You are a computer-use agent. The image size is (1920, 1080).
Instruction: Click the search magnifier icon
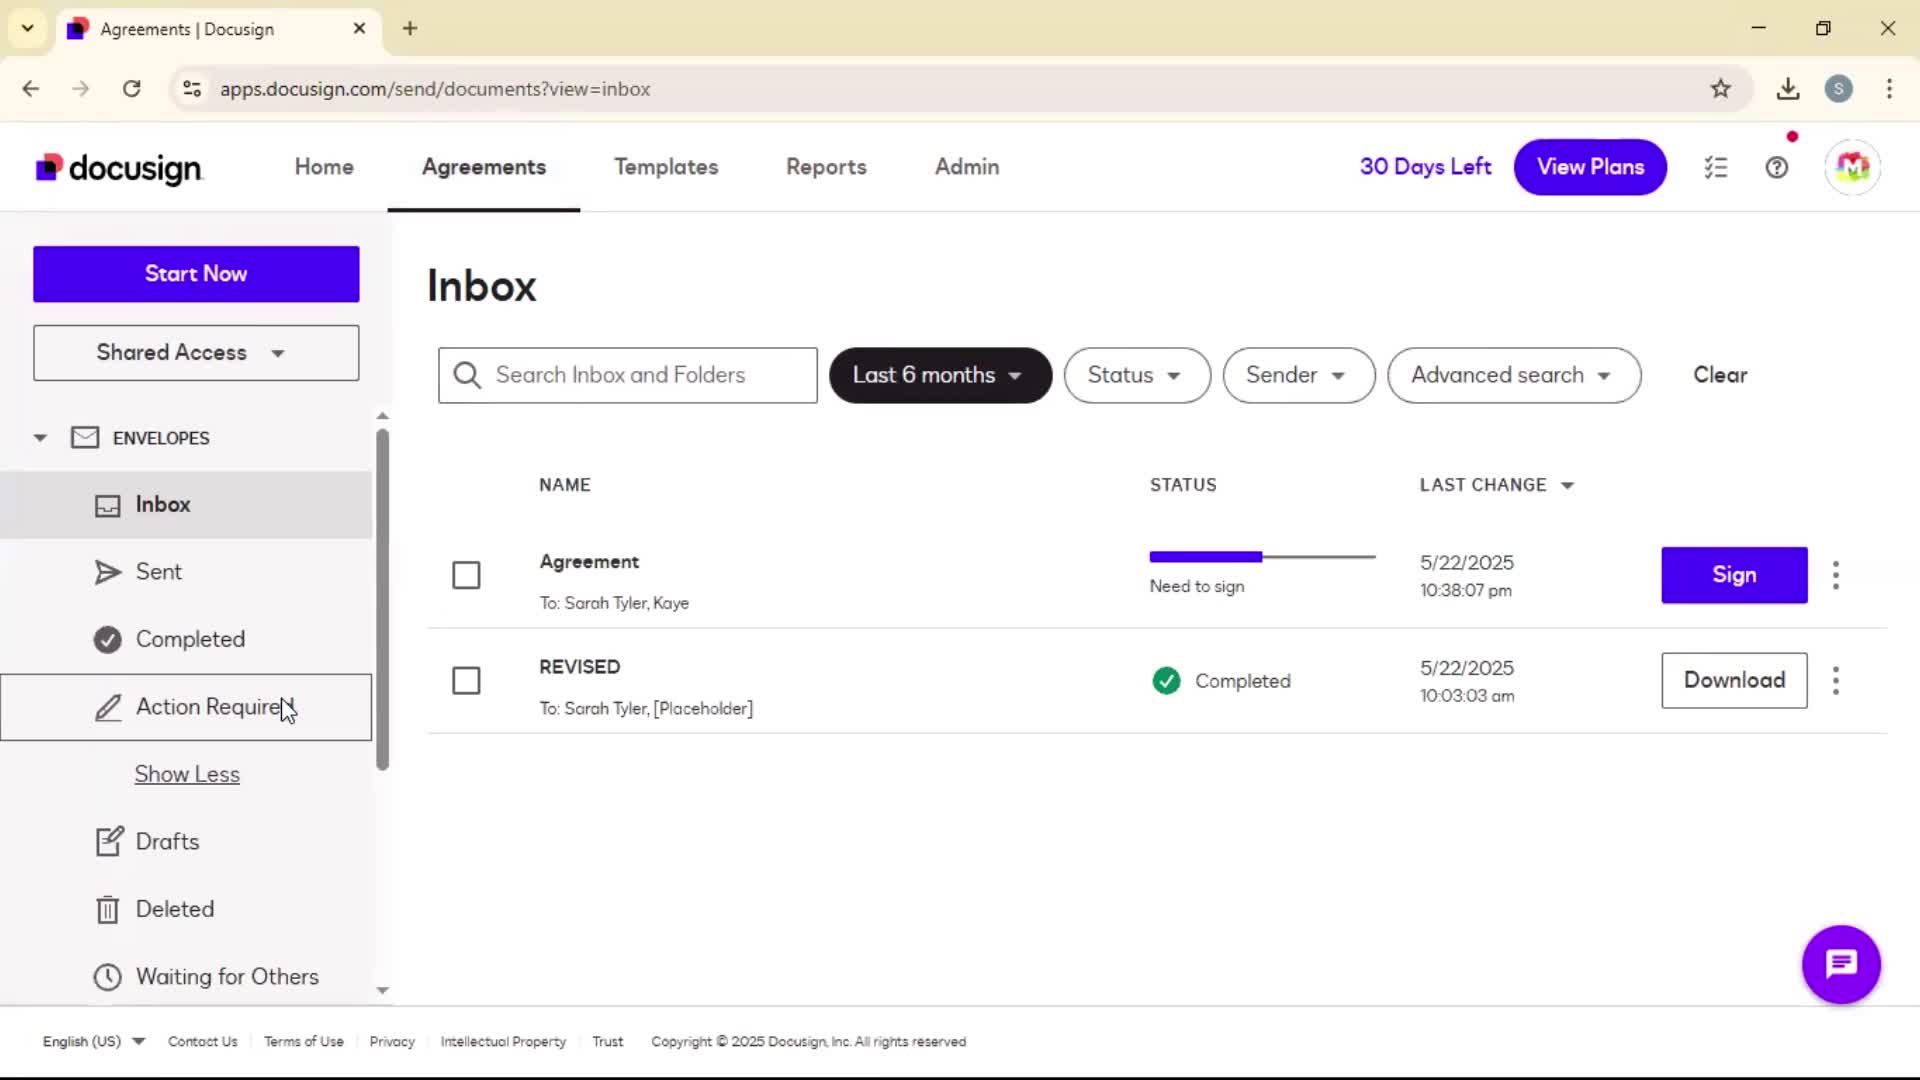click(467, 375)
